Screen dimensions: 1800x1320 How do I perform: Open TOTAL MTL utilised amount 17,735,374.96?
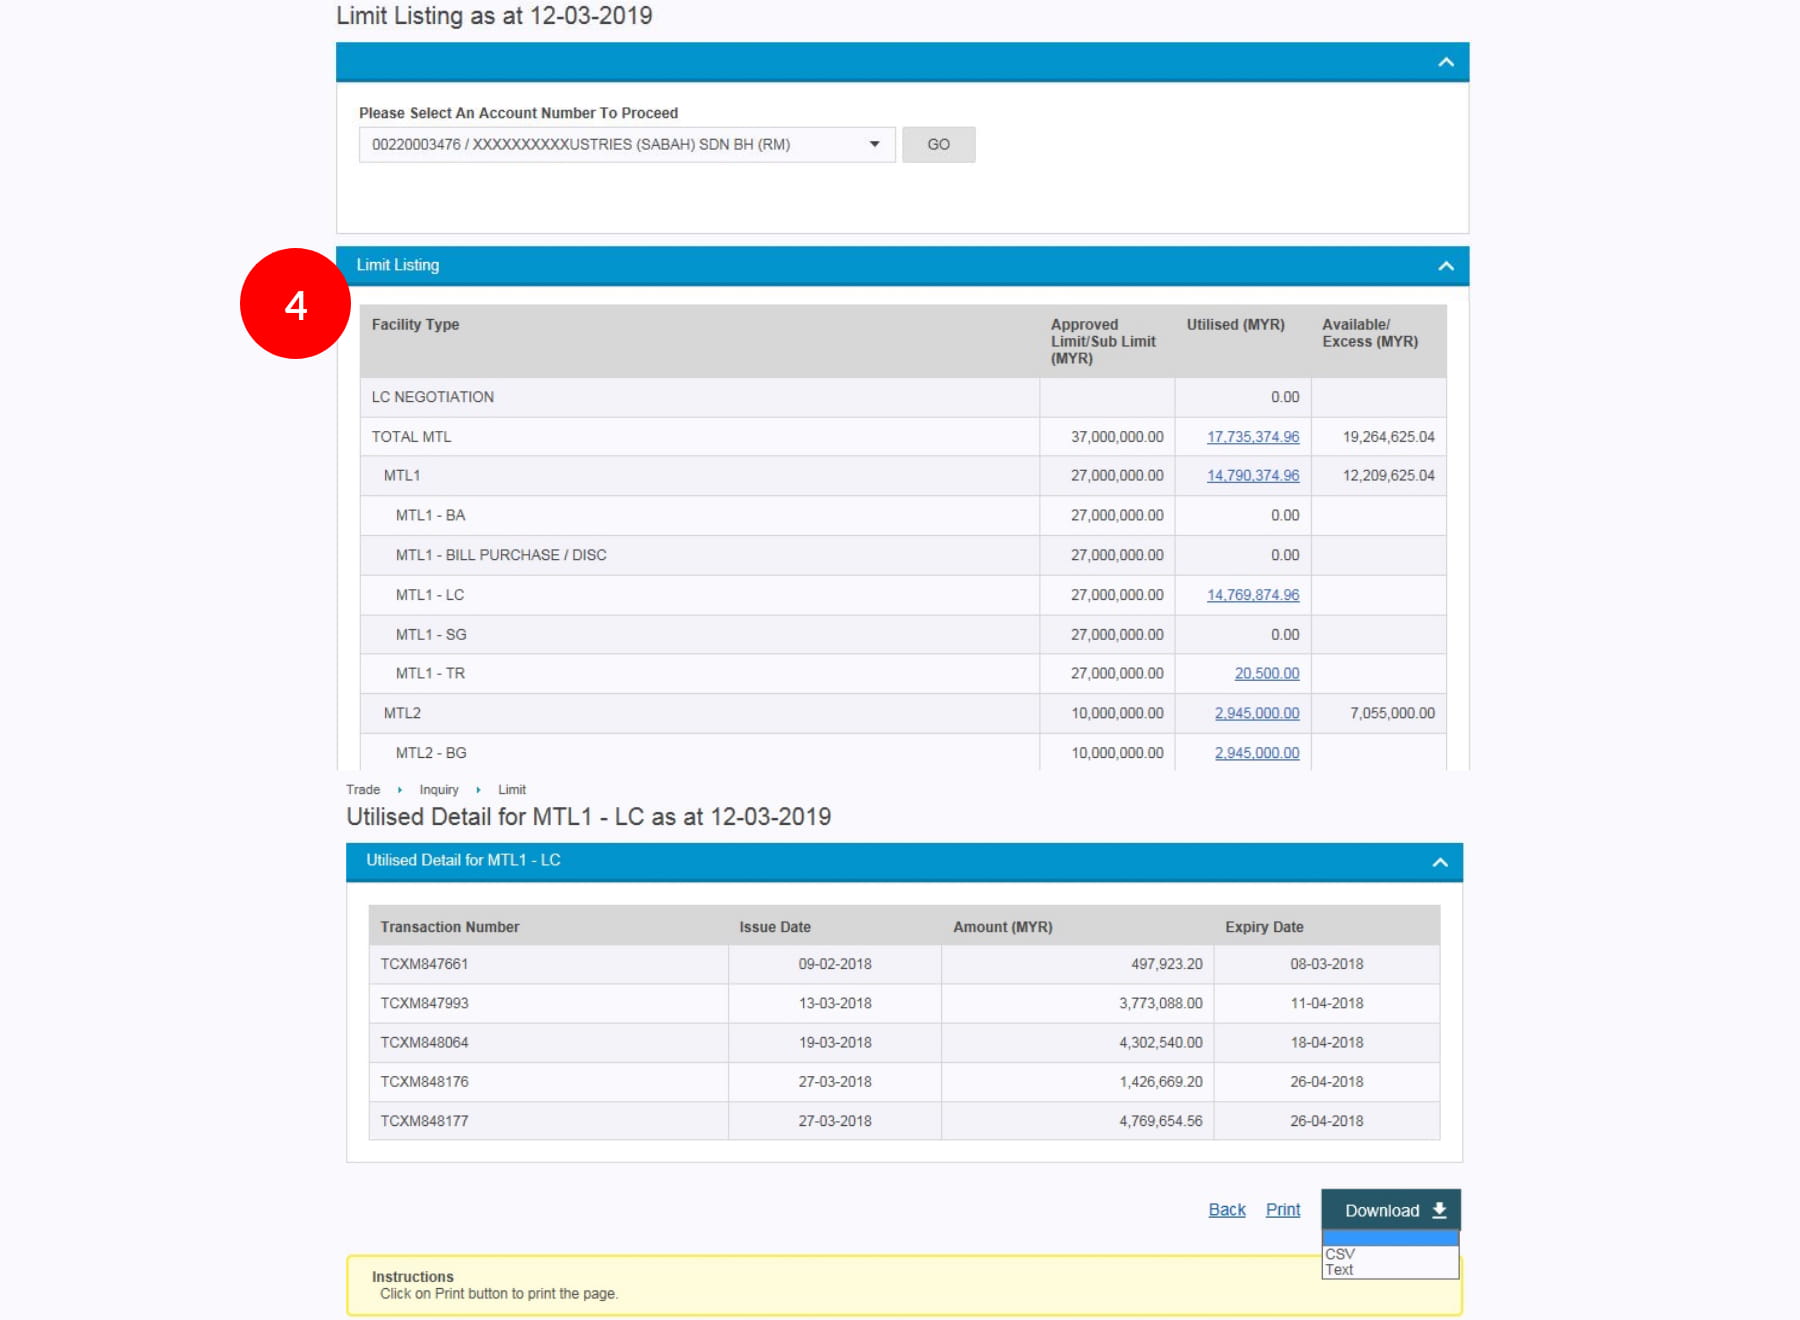[x=1252, y=437]
